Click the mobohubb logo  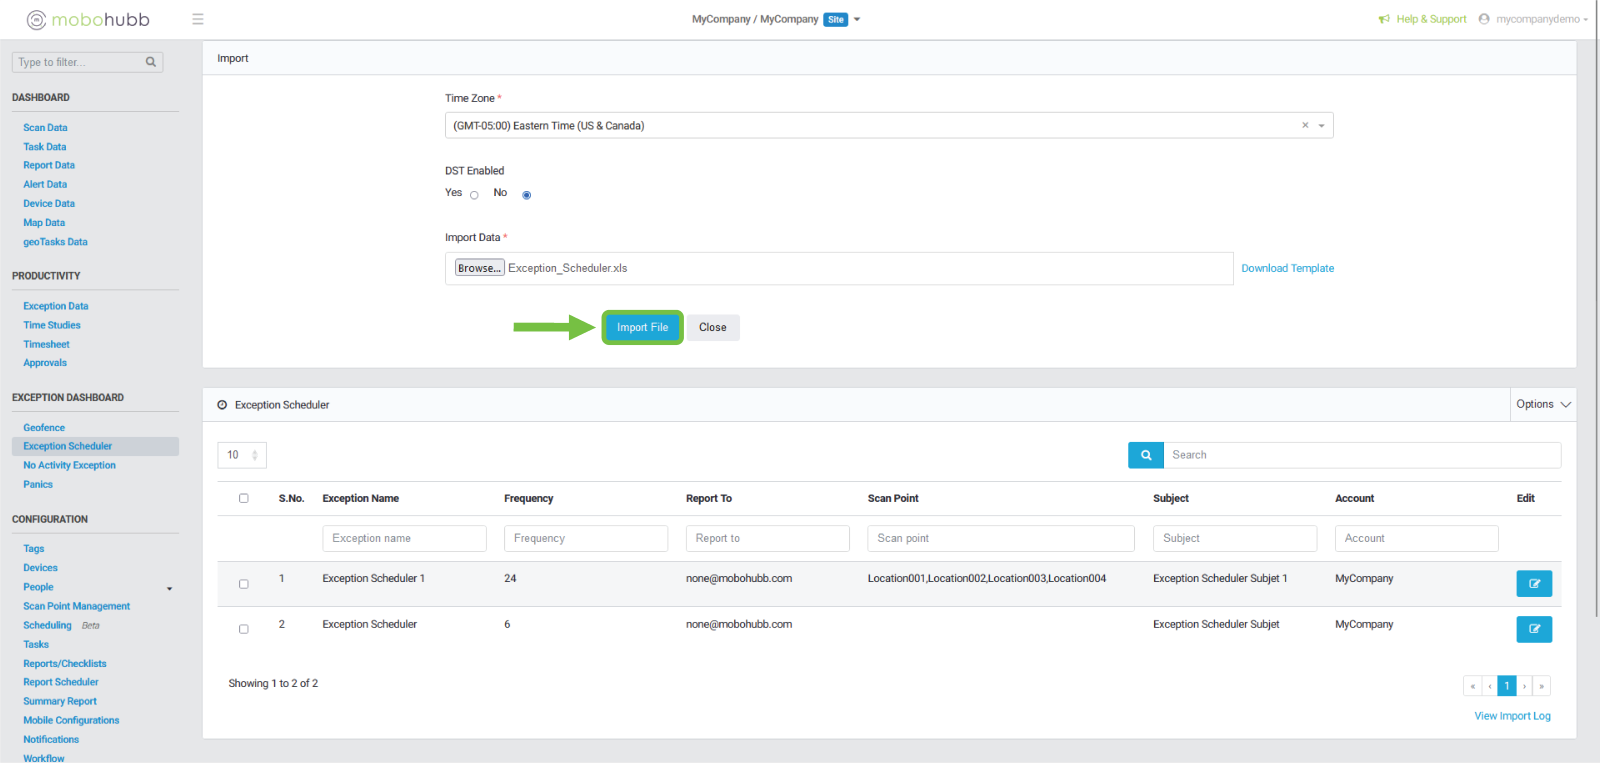[x=88, y=19]
